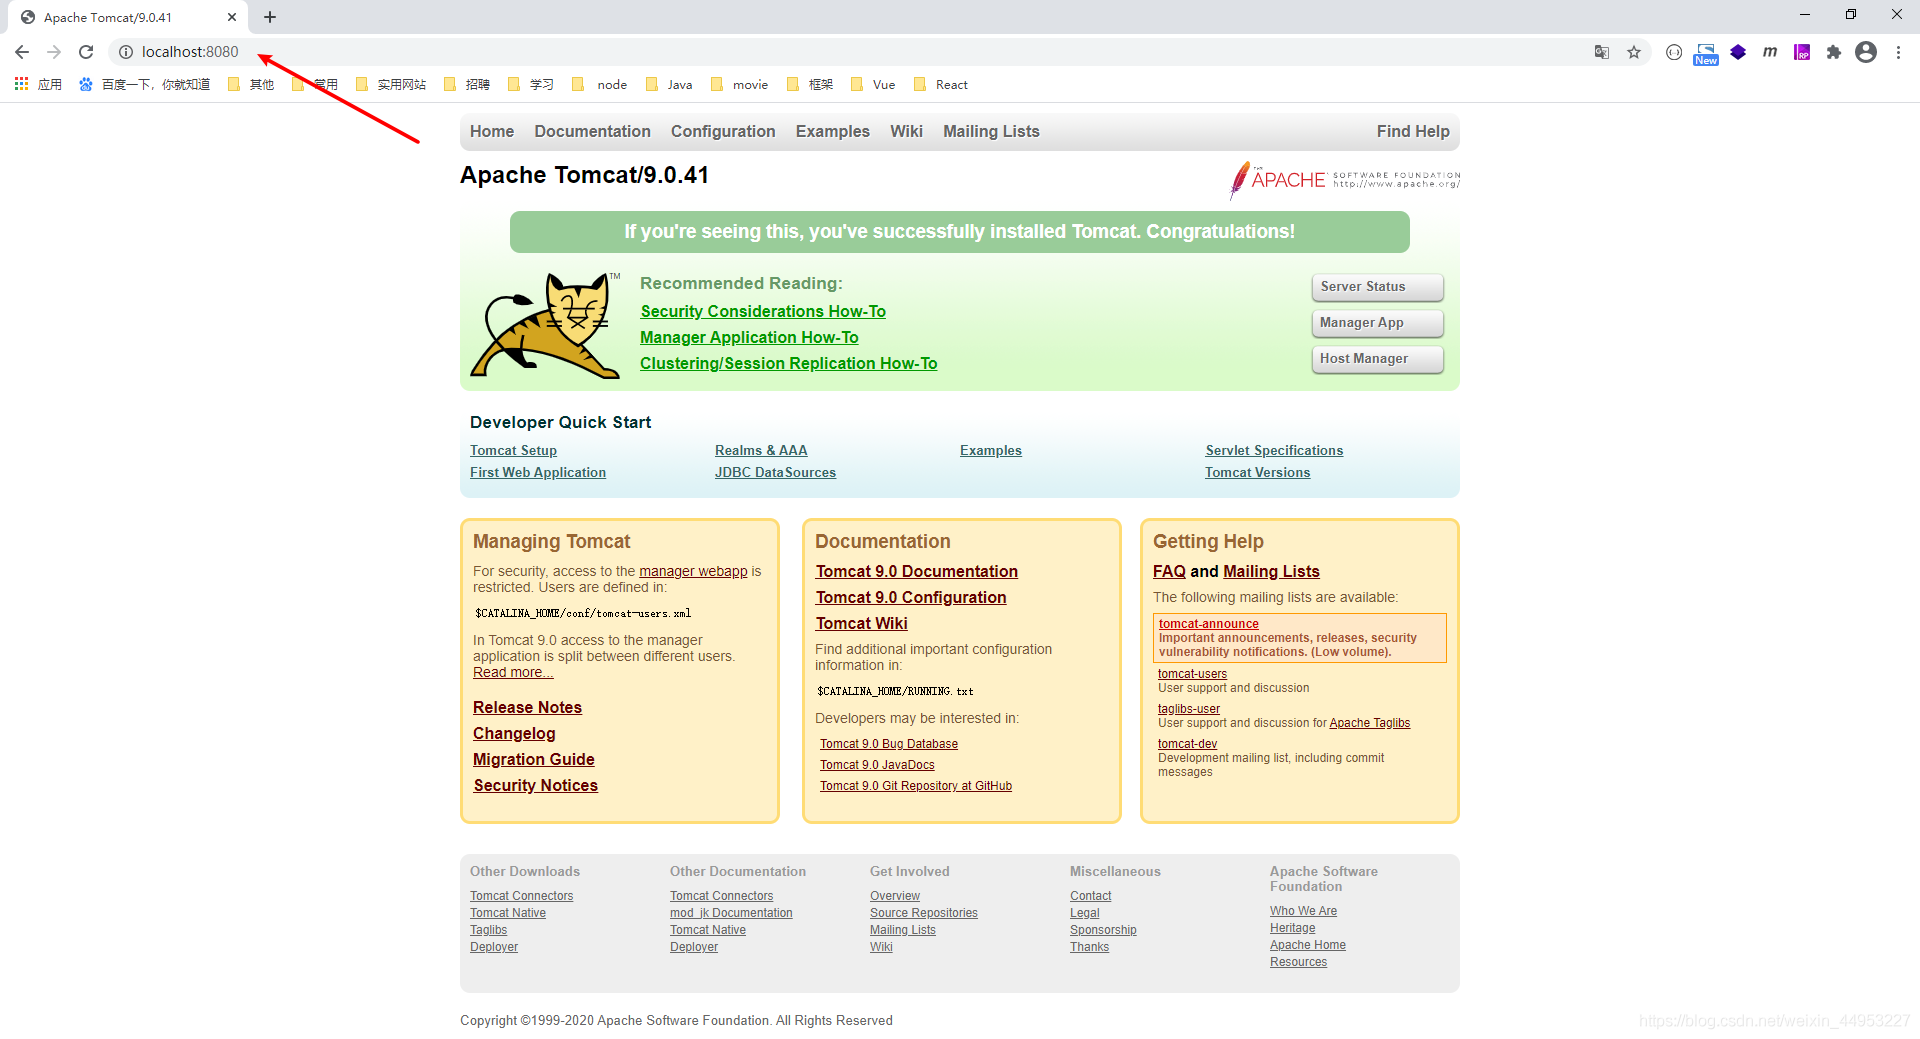Open the translate page icon

tap(1602, 52)
